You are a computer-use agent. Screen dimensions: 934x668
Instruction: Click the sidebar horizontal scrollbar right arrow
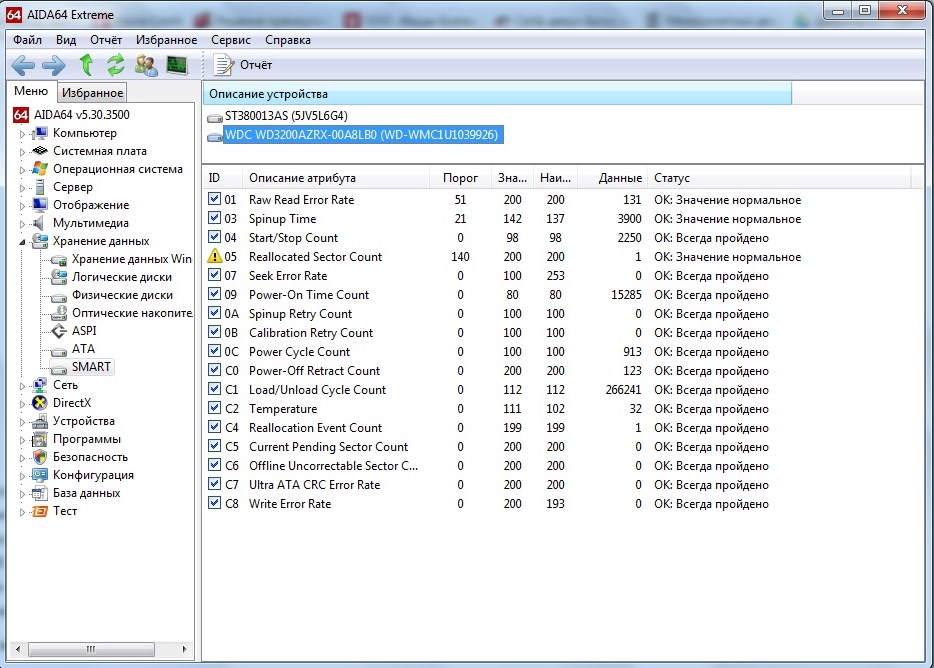point(185,649)
